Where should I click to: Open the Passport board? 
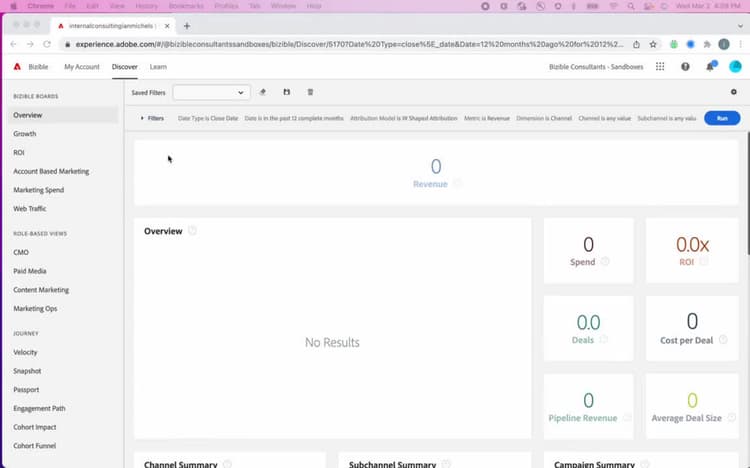pos(26,390)
